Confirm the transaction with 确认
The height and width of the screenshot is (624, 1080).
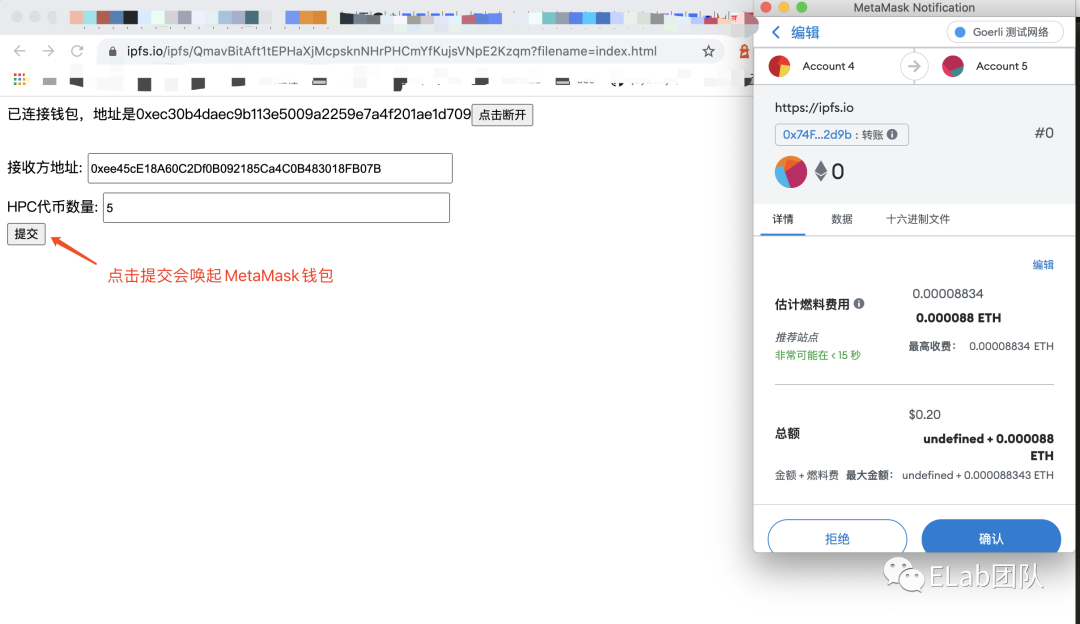[x=991, y=537]
